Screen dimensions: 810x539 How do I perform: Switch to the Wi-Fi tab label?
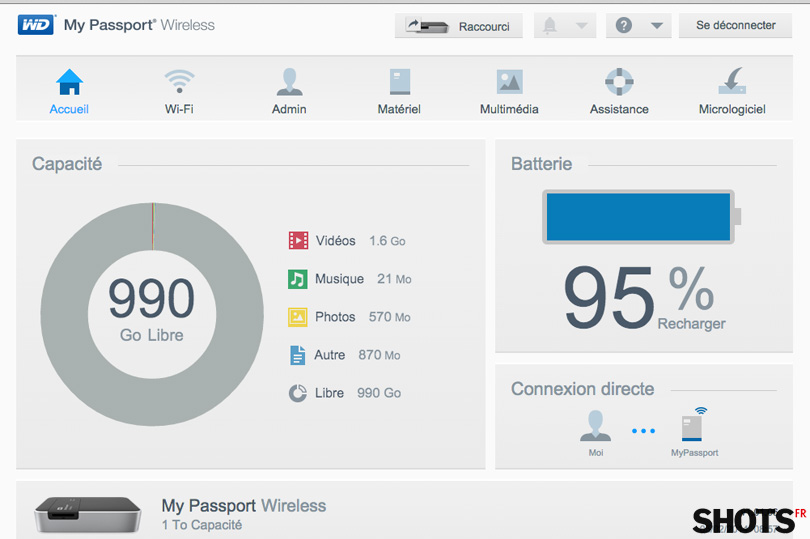pos(179,109)
